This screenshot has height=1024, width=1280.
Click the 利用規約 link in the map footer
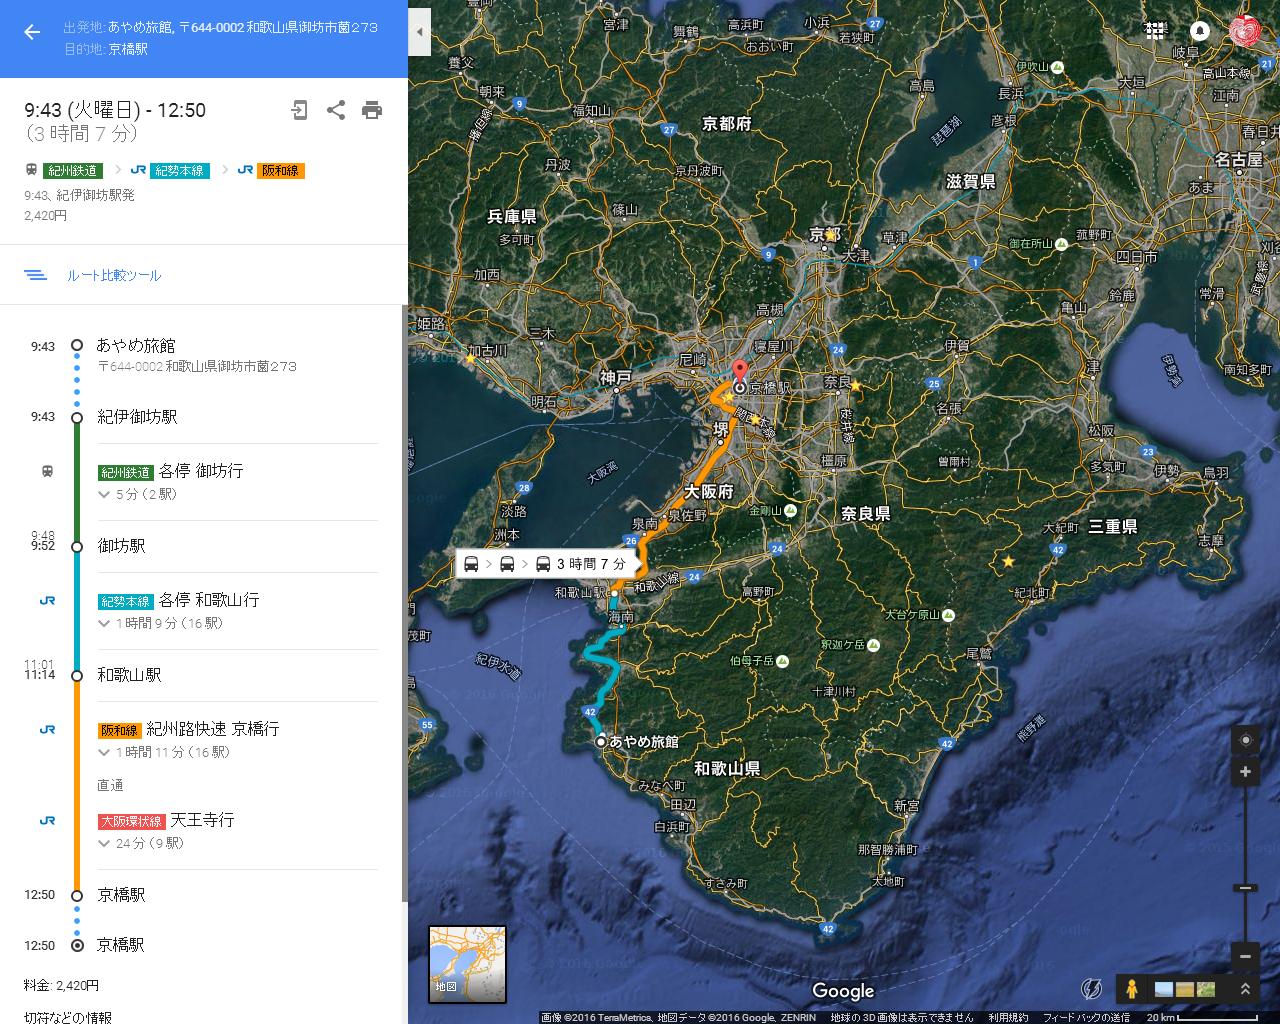pyautogui.click(x=1008, y=1018)
